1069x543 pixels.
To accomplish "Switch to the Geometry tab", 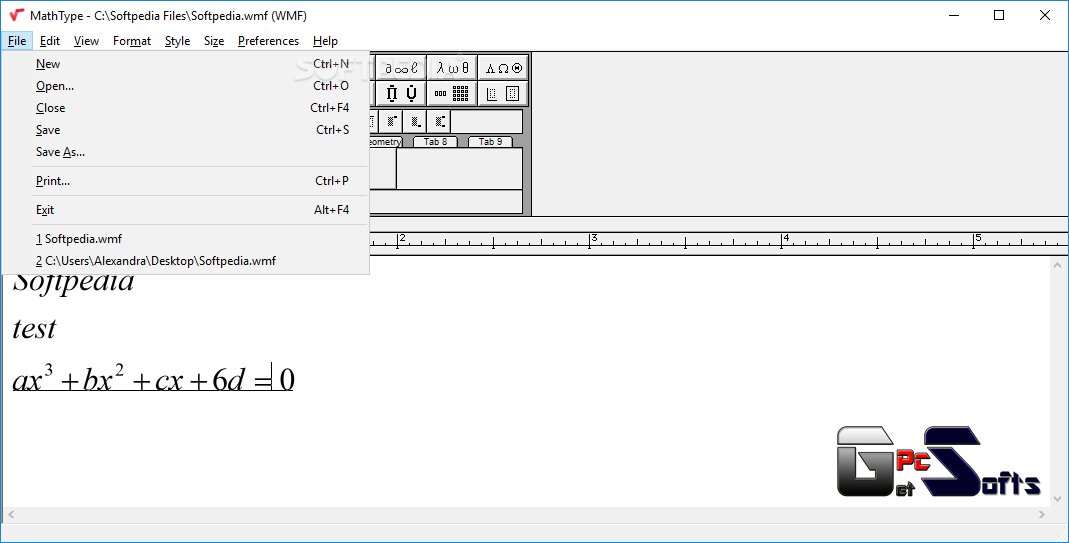I will pyautogui.click(x=385, y=142).
